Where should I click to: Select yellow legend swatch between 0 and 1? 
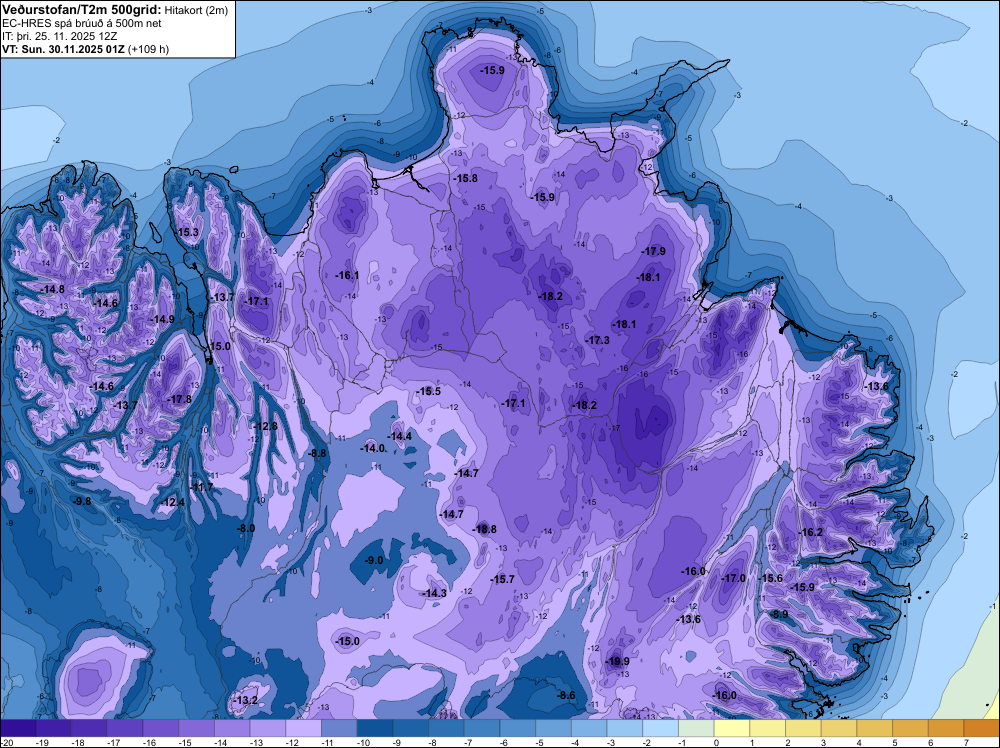pos(732,727)
